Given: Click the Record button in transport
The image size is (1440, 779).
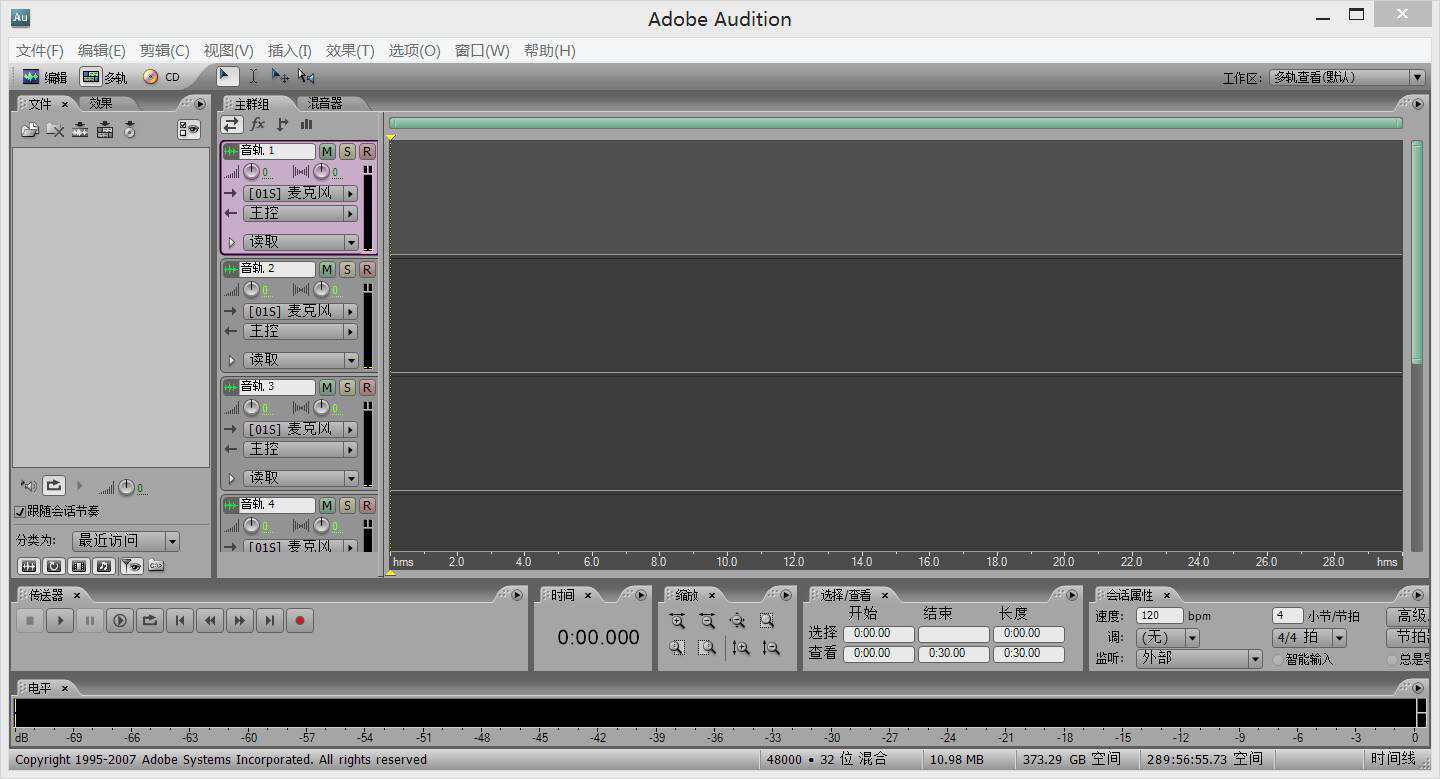Looking at the screenshot, I should [x=300, y=621].
